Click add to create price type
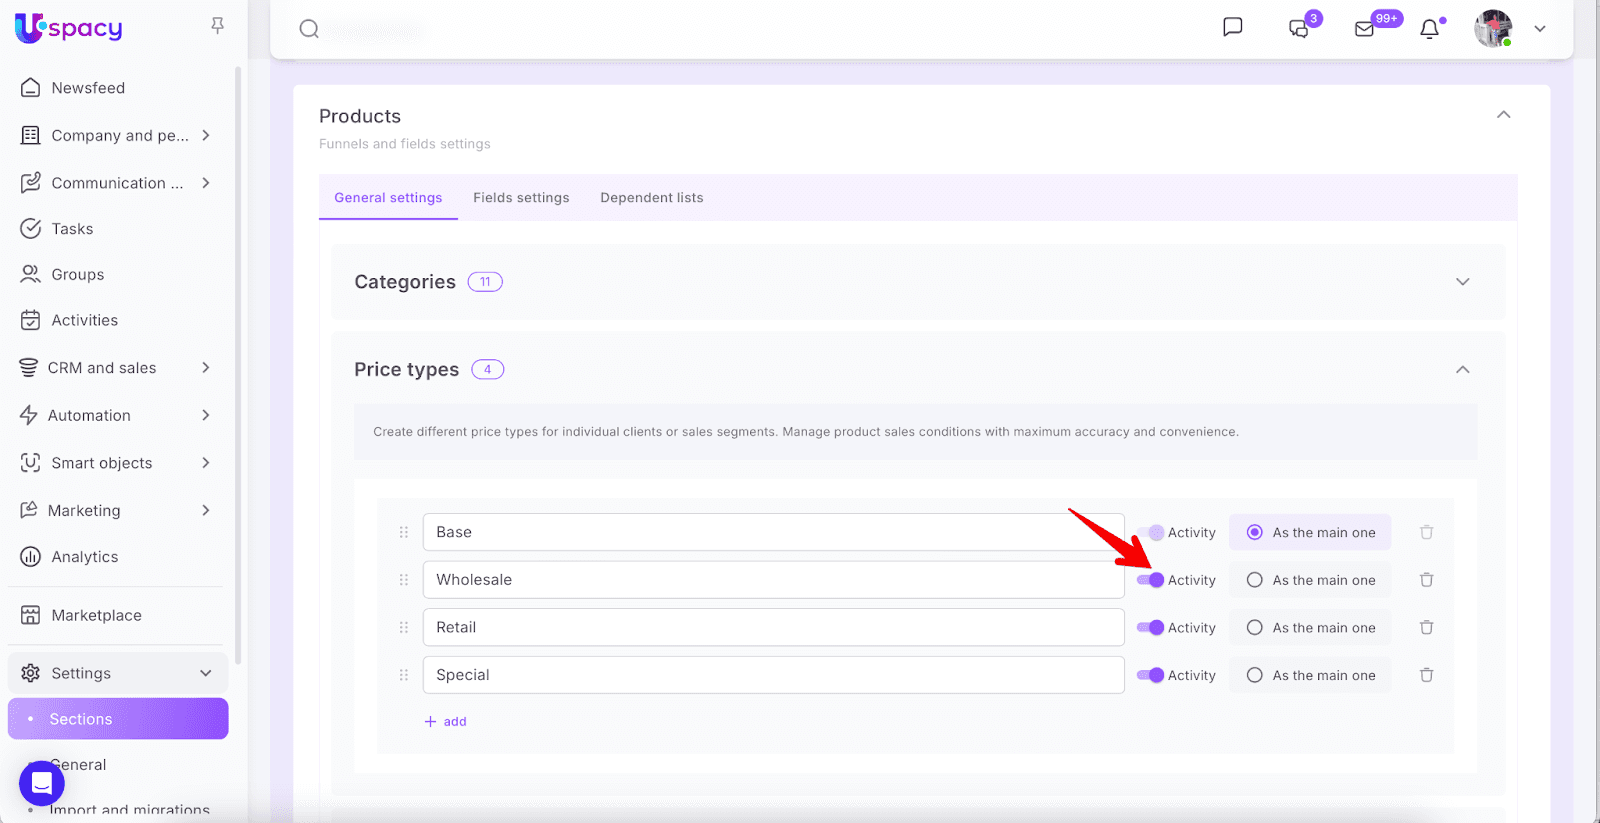The image size is (1600, 823). (446, 721)
